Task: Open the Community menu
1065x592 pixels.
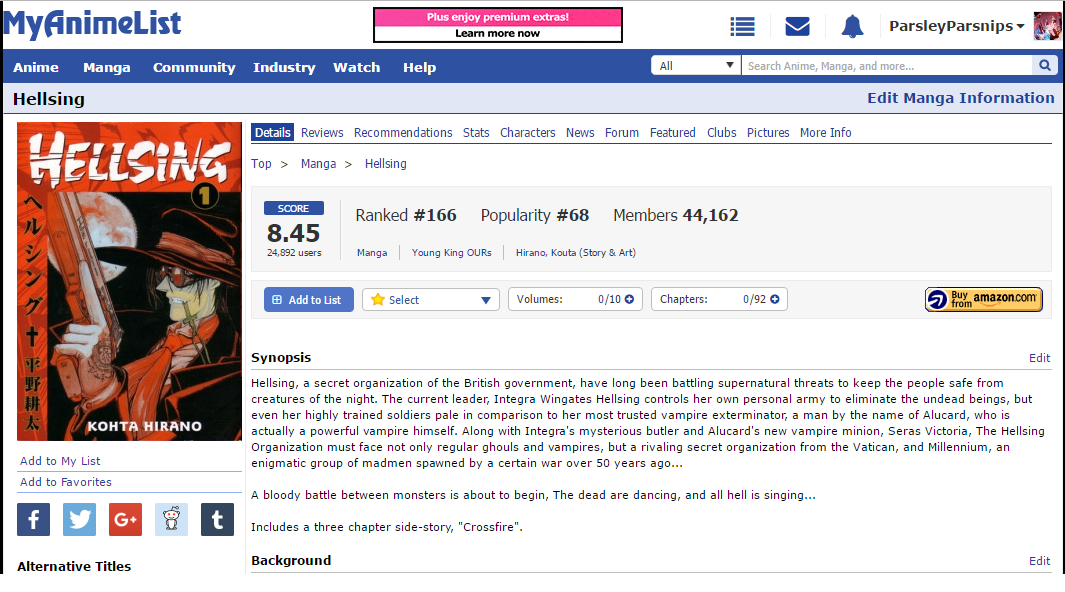Action: point(194,67)
